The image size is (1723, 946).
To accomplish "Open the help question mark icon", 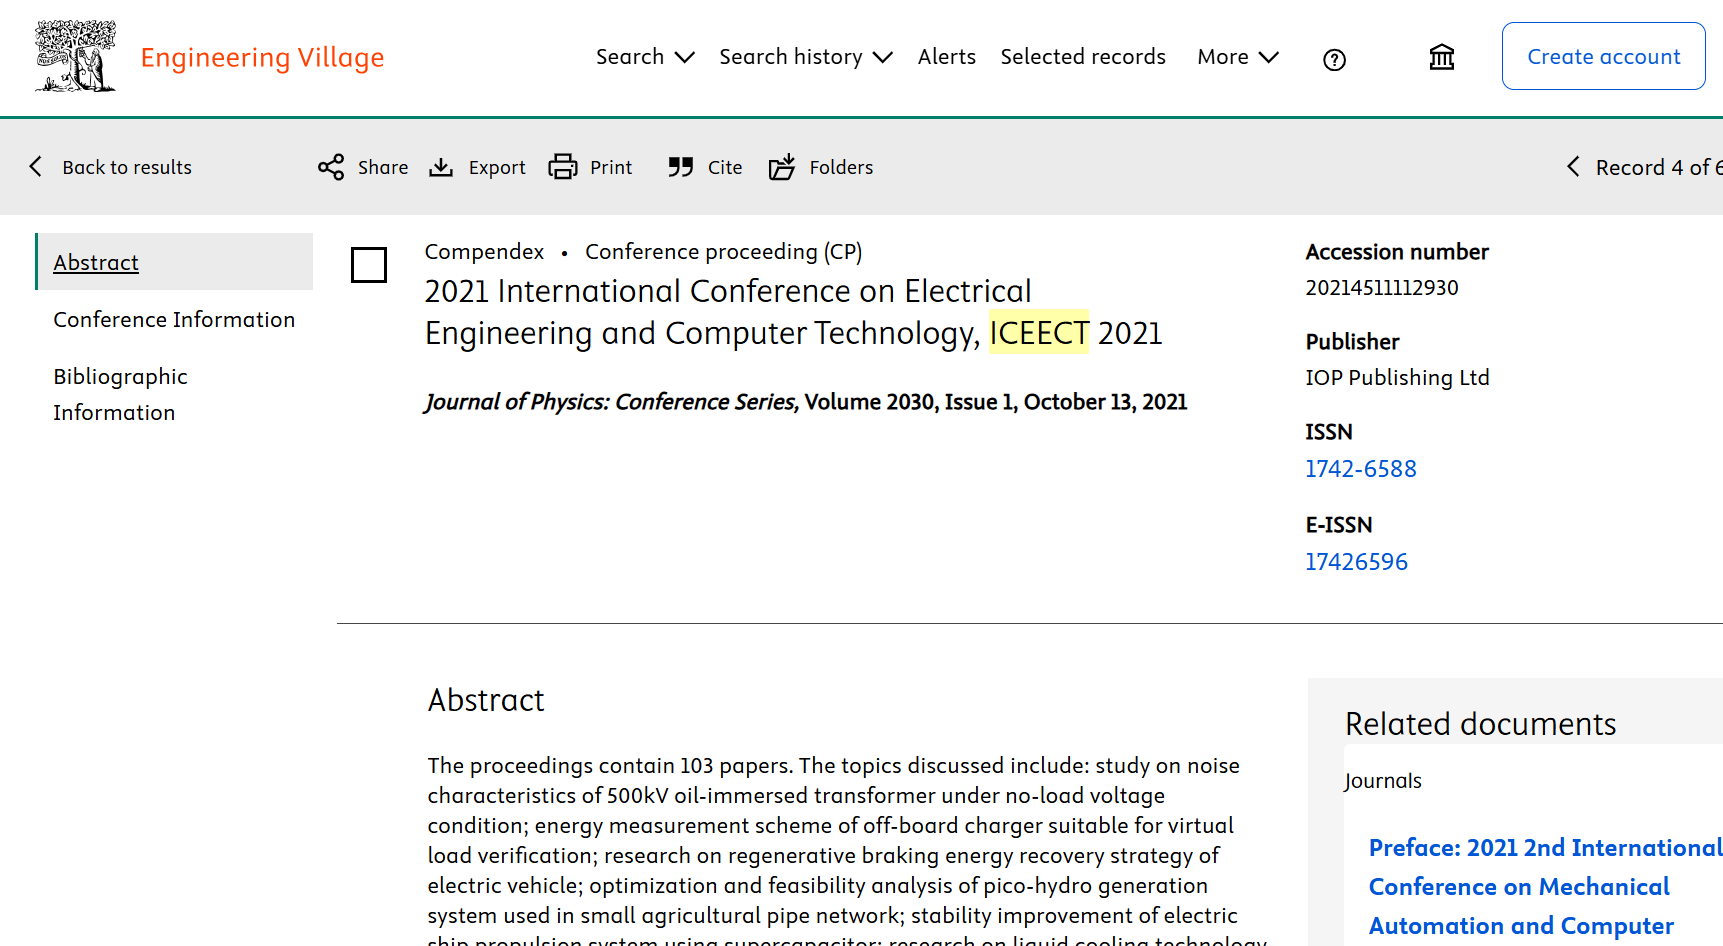I will [x=1334, y=60].
